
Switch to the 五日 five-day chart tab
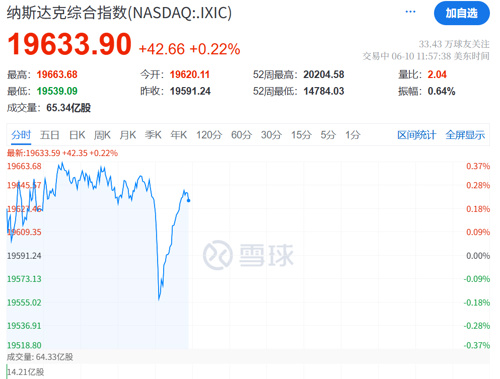click(x=50, y=135)
